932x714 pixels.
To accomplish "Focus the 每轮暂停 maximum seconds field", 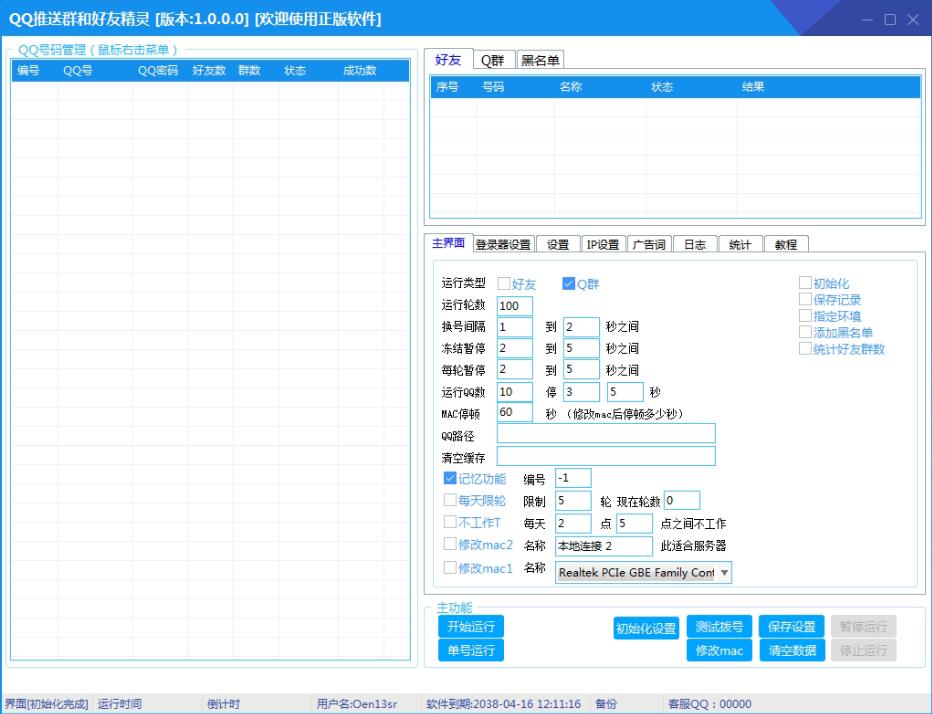I will click(x=581, y=369).
